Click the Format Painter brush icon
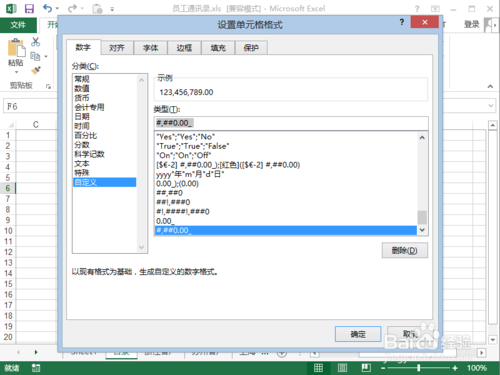 click(x=35, y=70)
